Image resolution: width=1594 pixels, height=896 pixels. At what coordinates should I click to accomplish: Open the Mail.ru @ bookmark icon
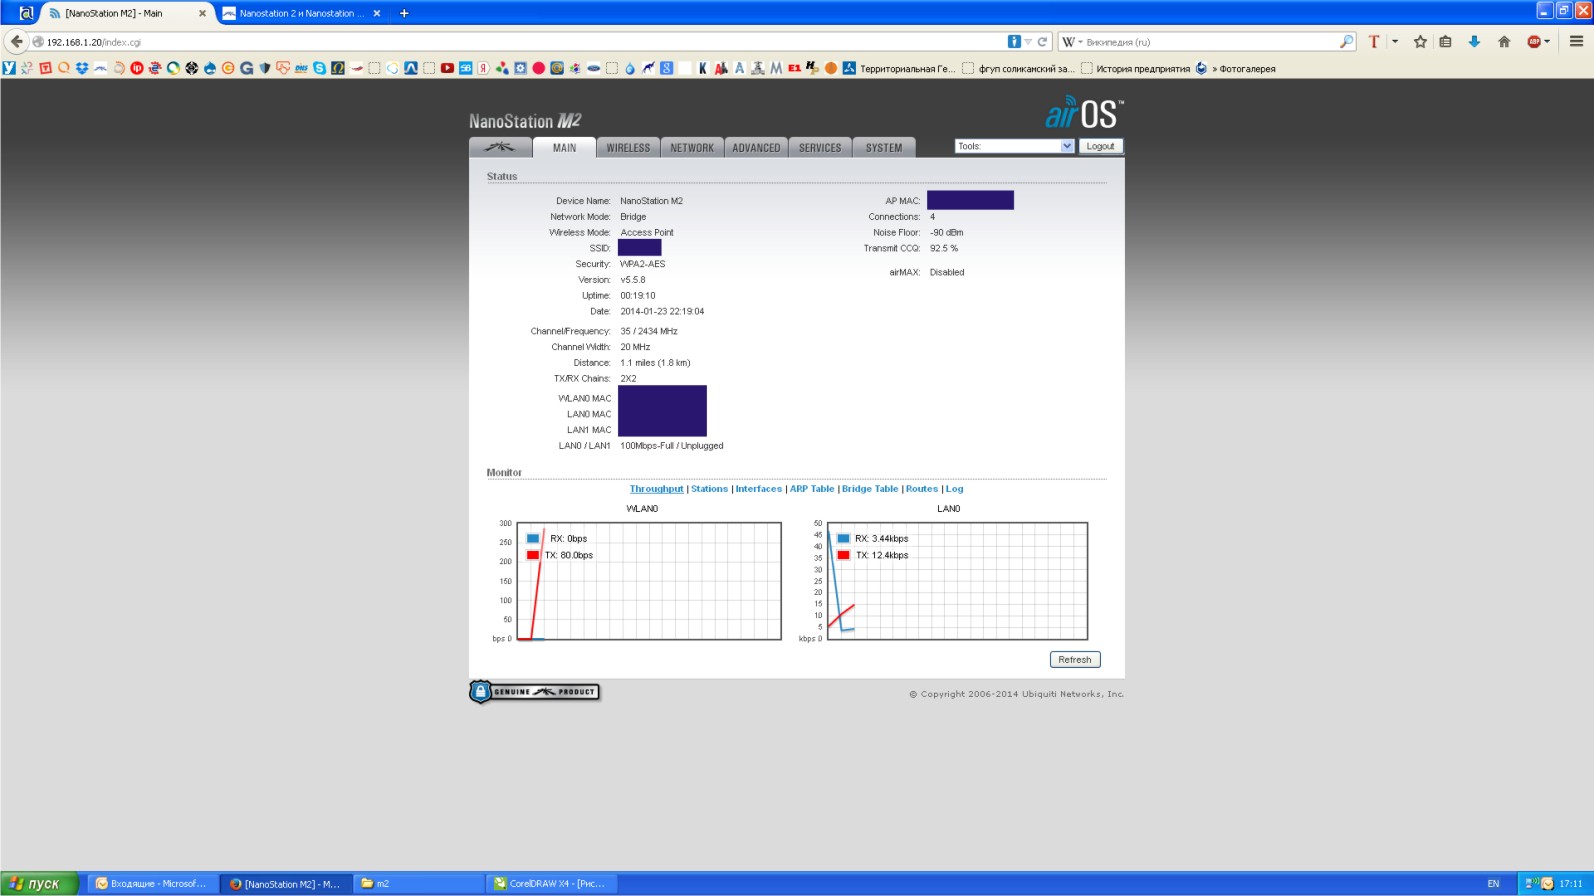(x=557, y=68)
